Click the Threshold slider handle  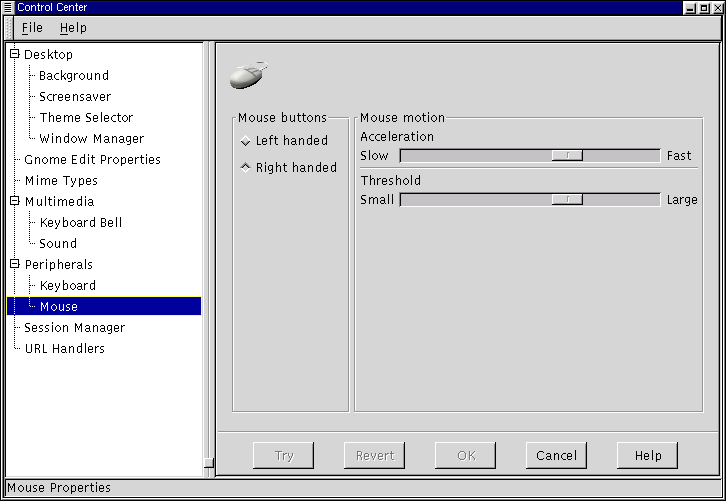[567, 200]
